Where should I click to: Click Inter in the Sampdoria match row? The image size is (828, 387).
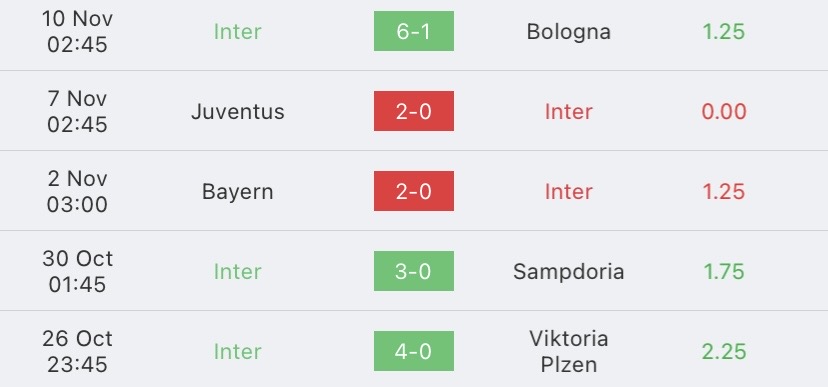coord(238,271)
